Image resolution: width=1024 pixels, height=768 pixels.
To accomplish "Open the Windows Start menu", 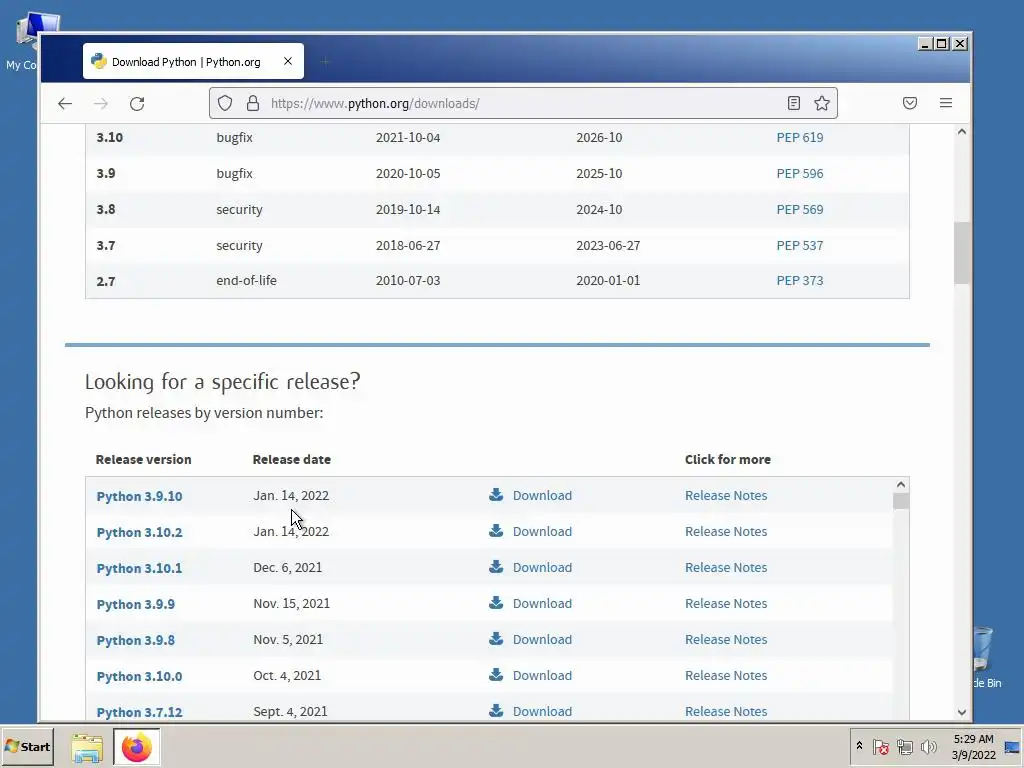I will coord(27,746).
